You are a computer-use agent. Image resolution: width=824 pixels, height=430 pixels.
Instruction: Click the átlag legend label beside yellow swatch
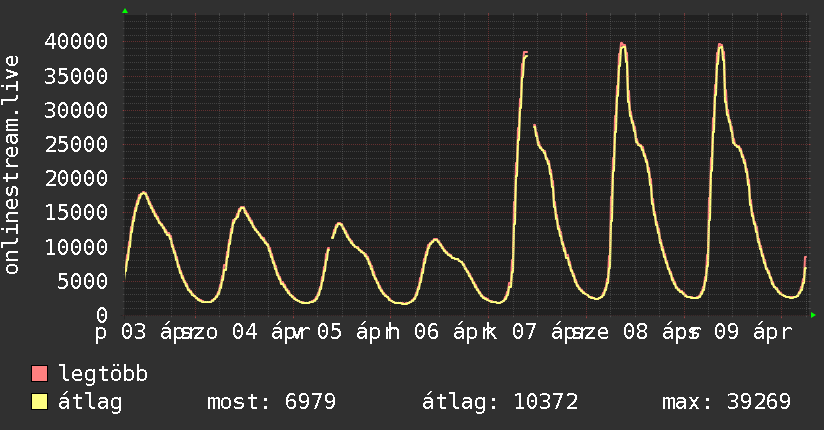click(90, 402)
